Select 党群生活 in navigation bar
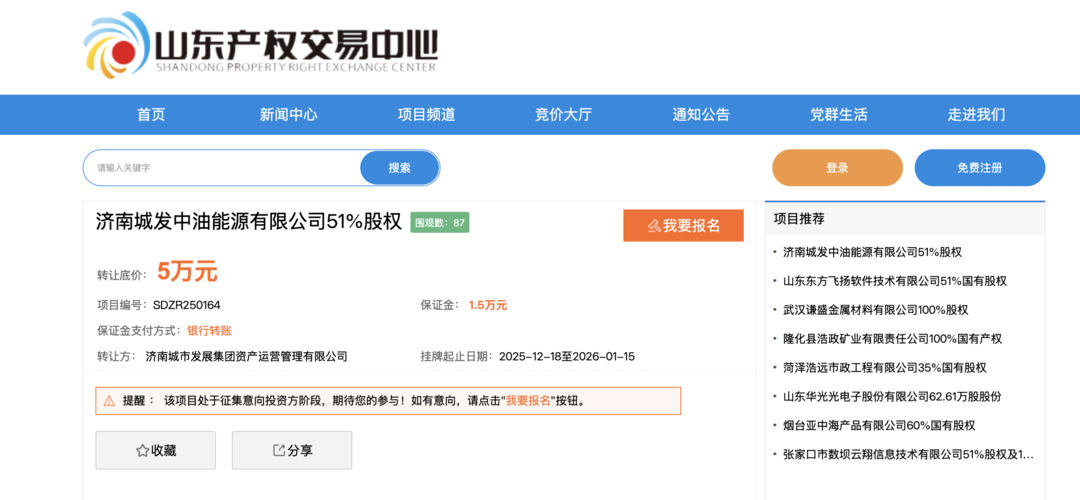 tap(838, 115)
